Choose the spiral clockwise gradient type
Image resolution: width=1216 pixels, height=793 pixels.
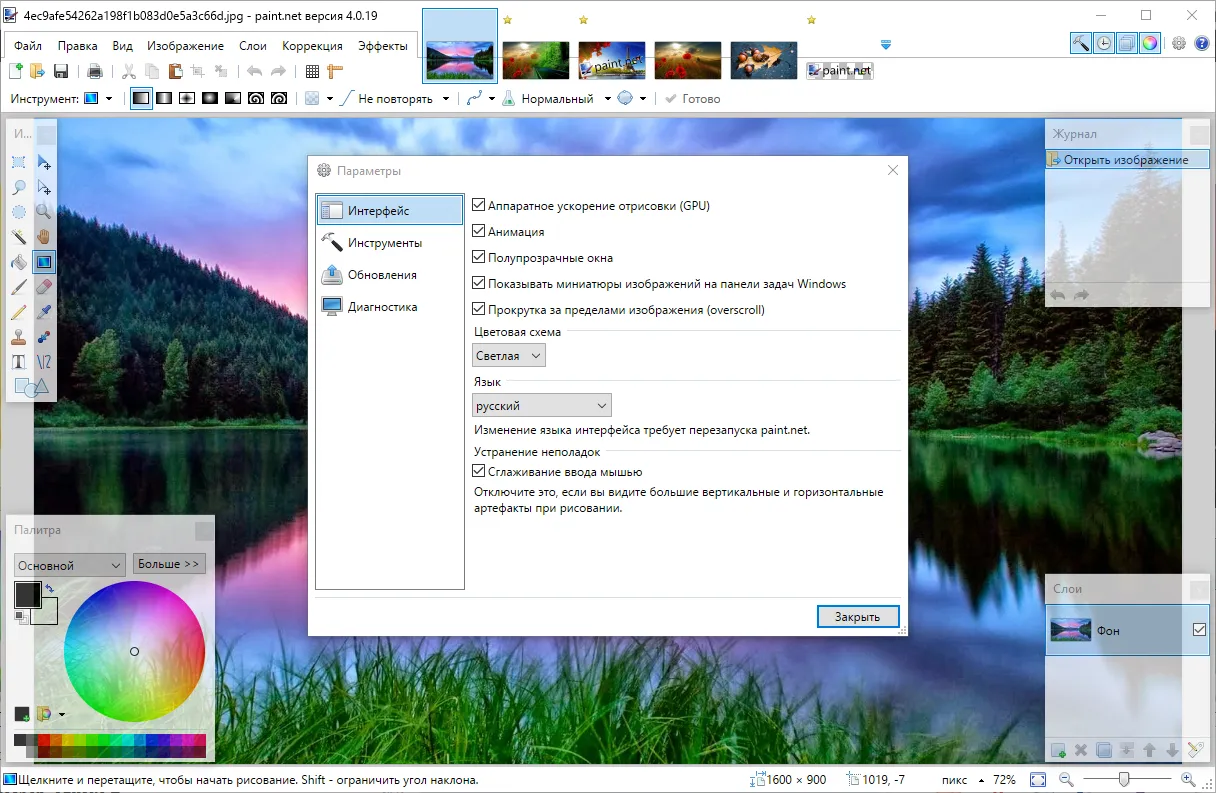click(256, 99)
